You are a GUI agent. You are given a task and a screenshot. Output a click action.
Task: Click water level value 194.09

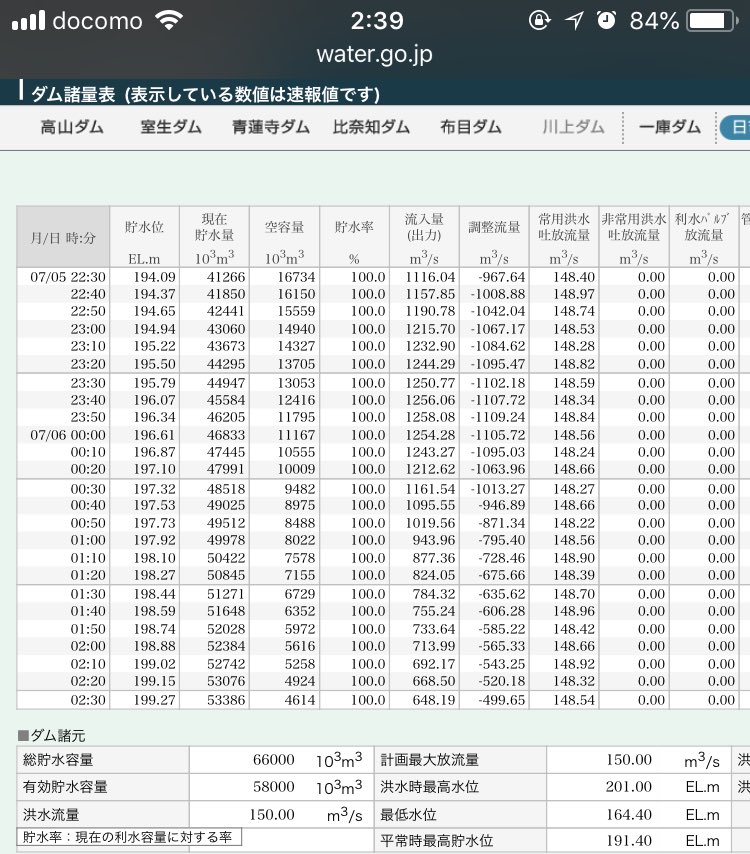155,277
